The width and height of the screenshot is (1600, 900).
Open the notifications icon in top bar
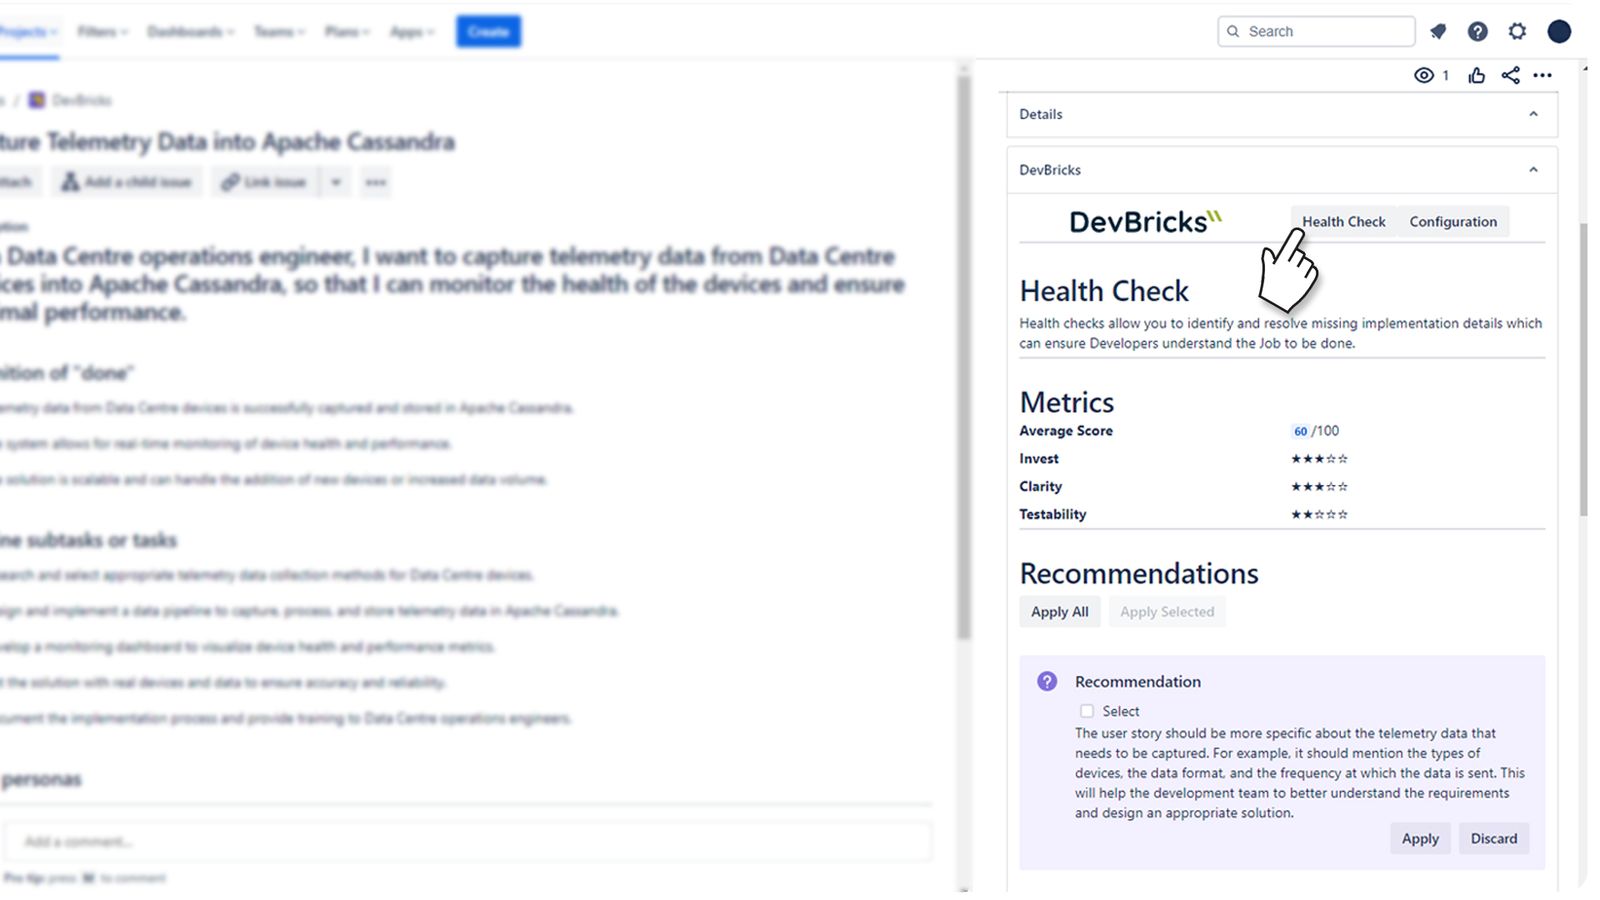coord(1438,32)
